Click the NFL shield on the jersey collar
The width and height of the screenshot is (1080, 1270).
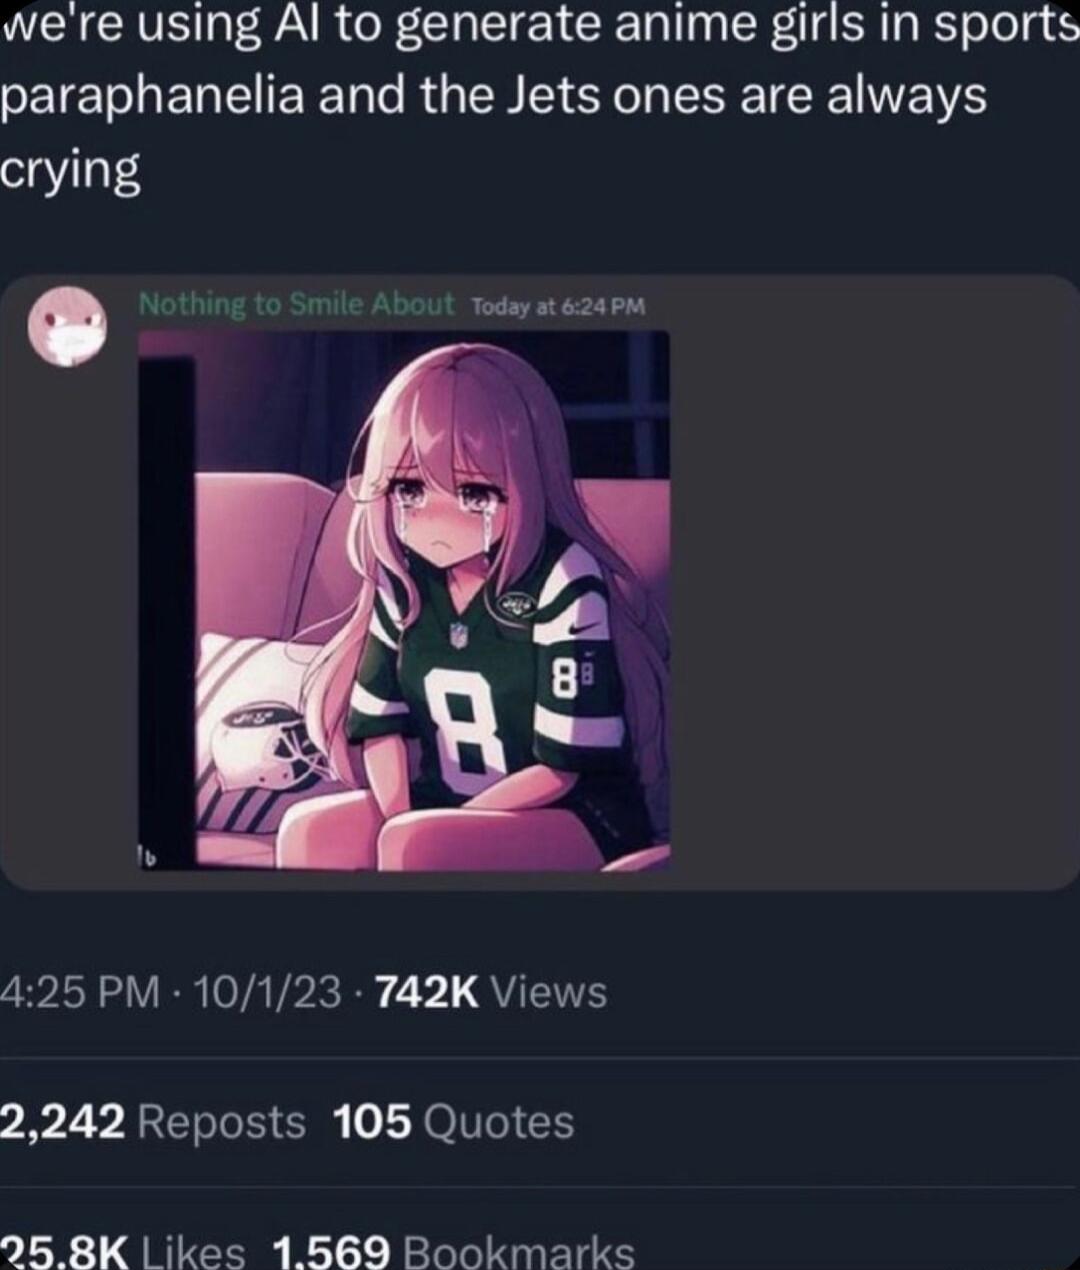coord(458,633)
